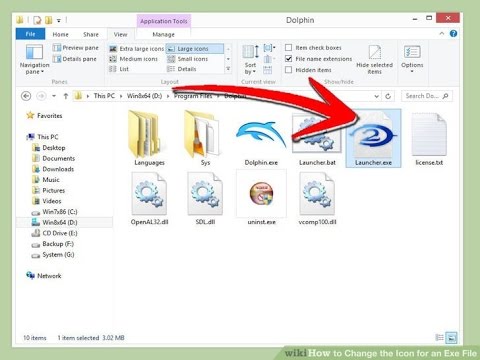The width and height of the screenshot is (480, 360).
Task: Open address bar history dropdown
Action: point(376,96)
